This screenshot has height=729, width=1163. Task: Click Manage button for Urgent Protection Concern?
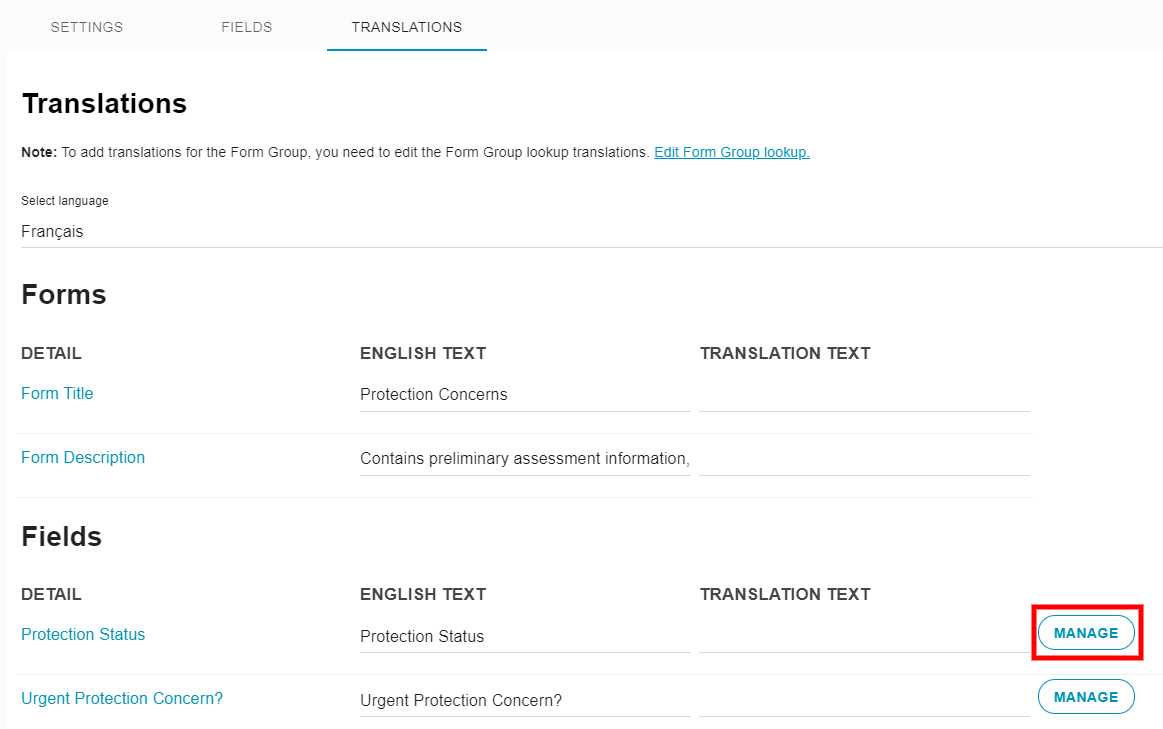[1086, 697]
